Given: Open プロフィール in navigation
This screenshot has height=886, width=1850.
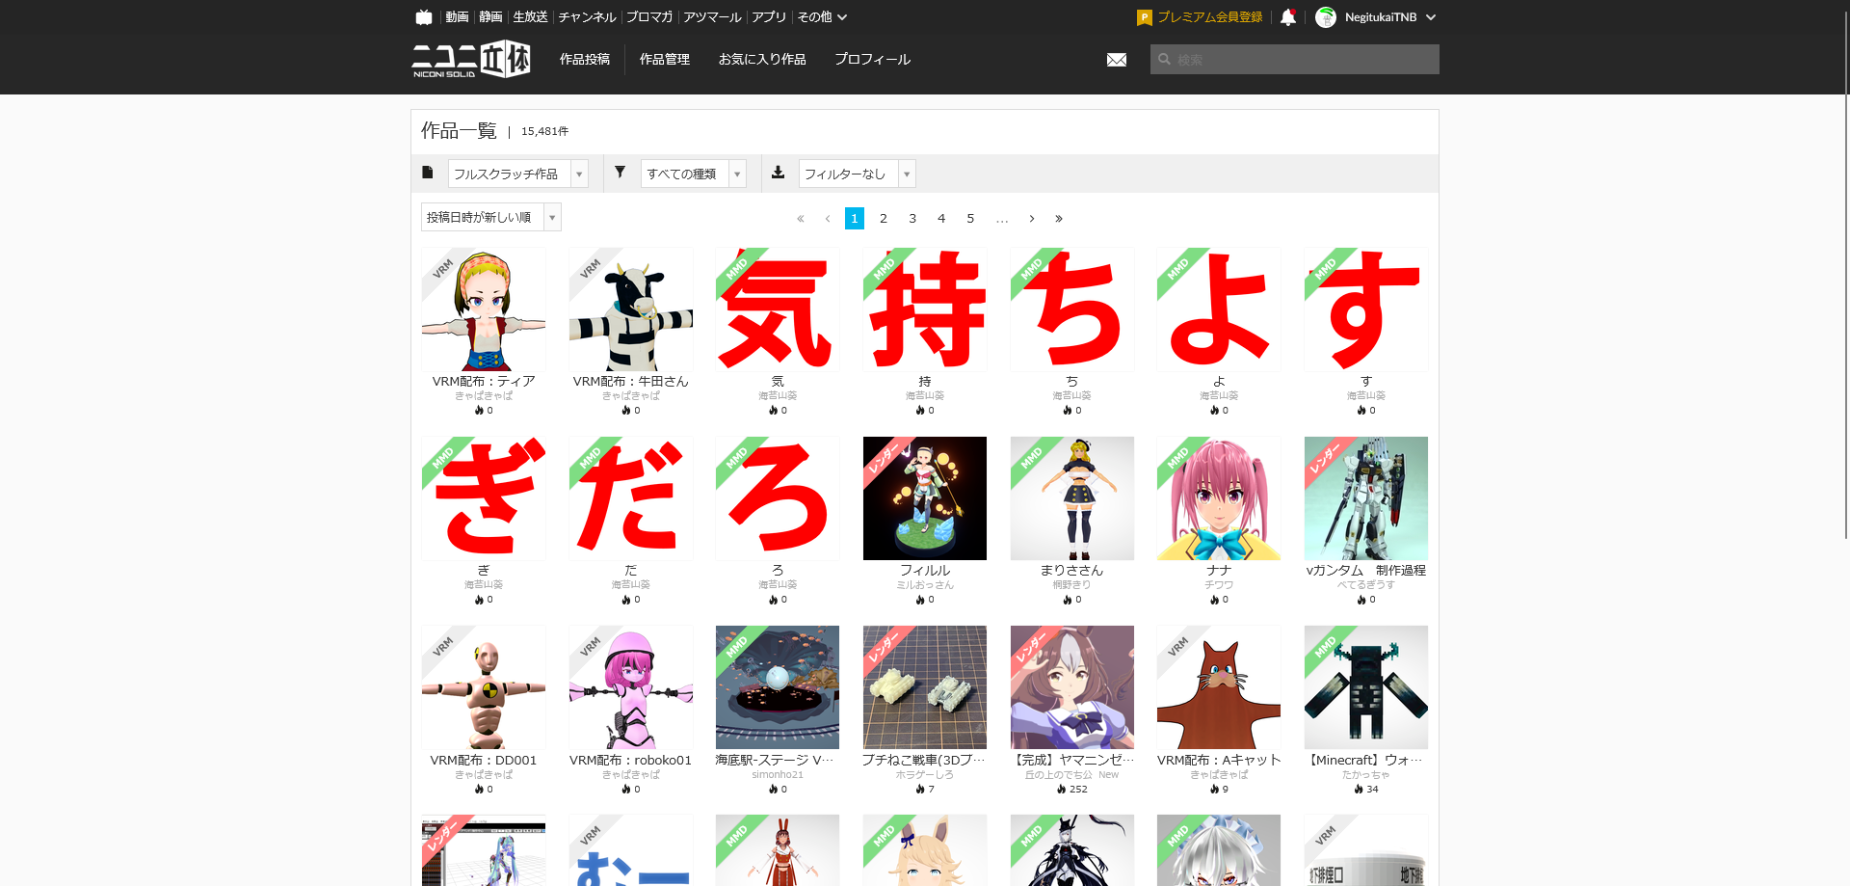Looking at the screenshot, I should tap(872, 60).
